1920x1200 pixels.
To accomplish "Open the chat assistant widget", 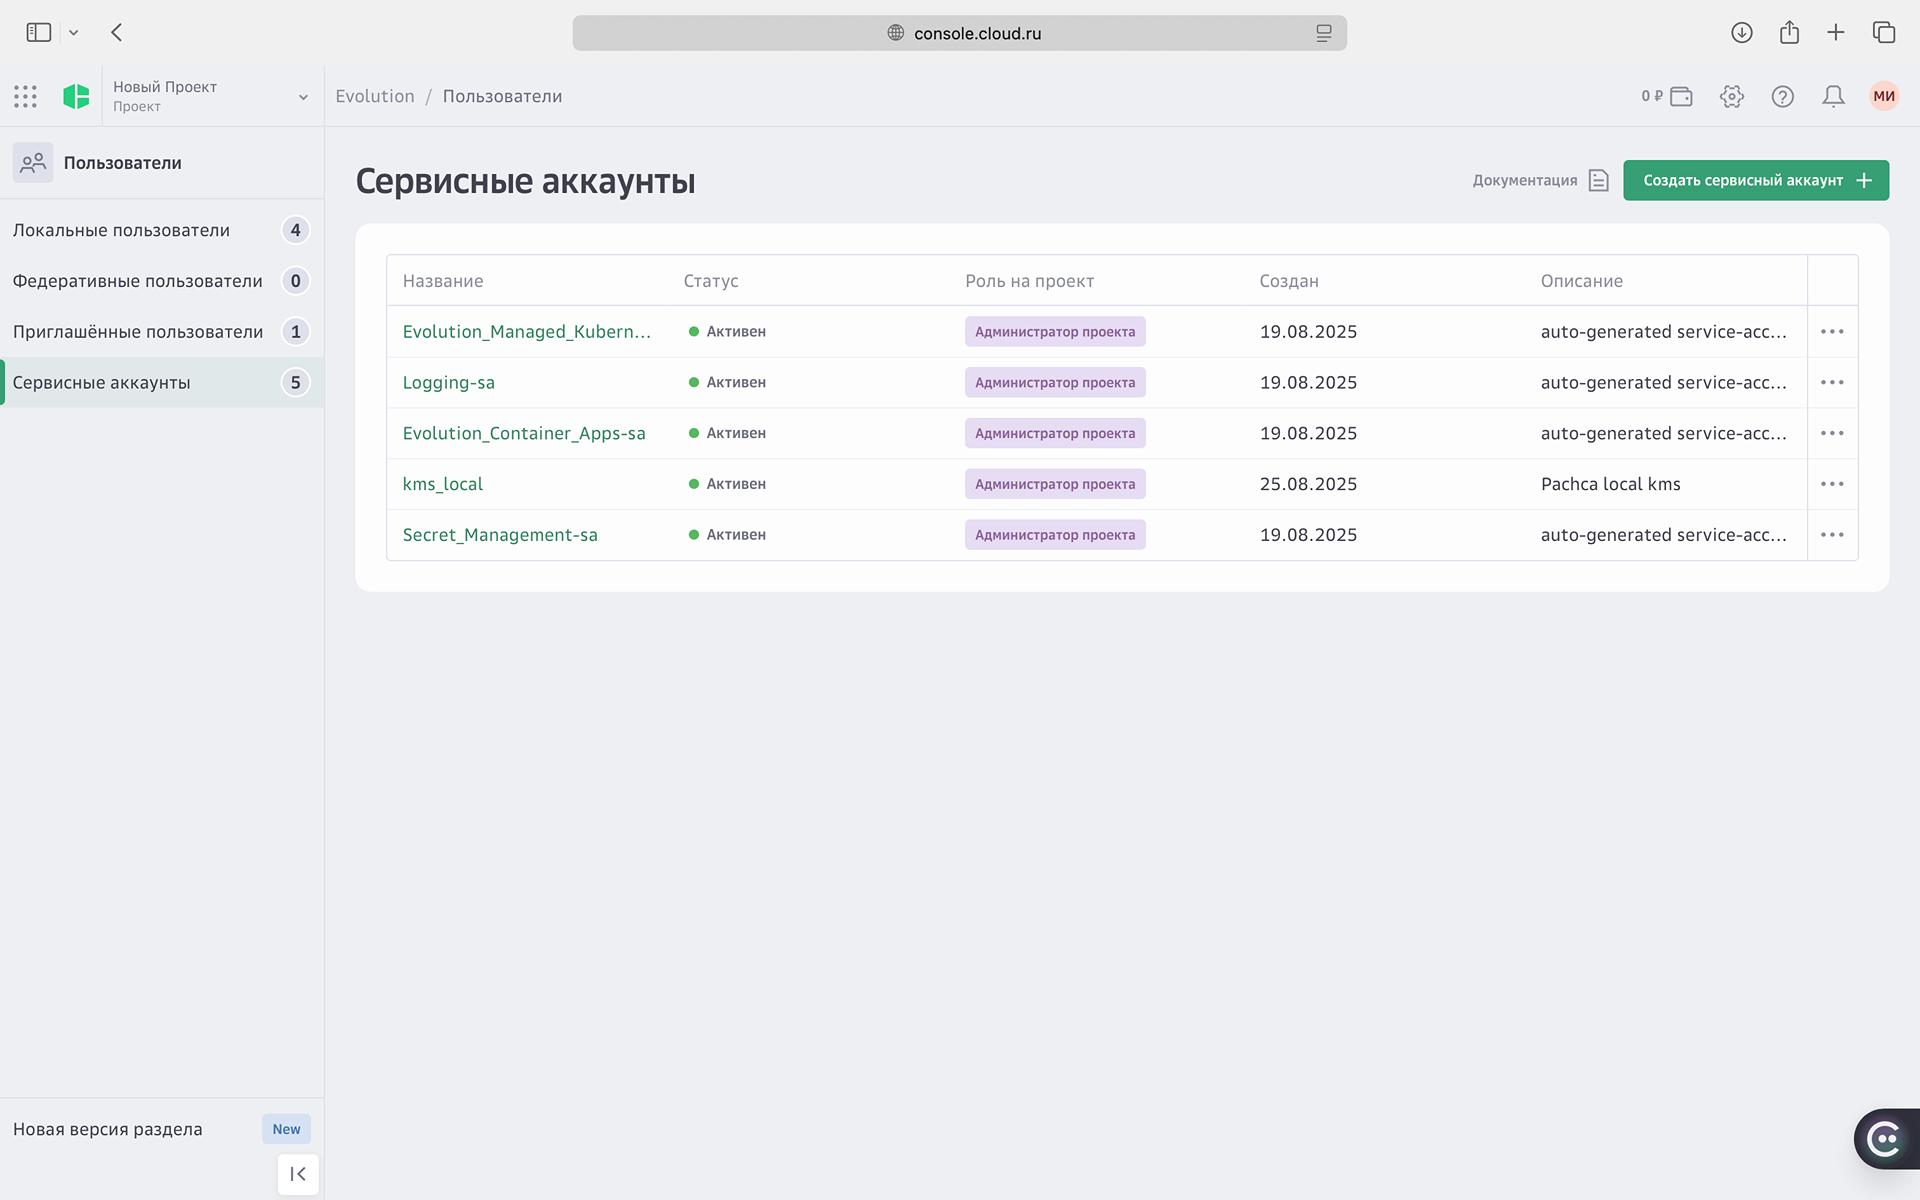I will tap(1885, 1138).
